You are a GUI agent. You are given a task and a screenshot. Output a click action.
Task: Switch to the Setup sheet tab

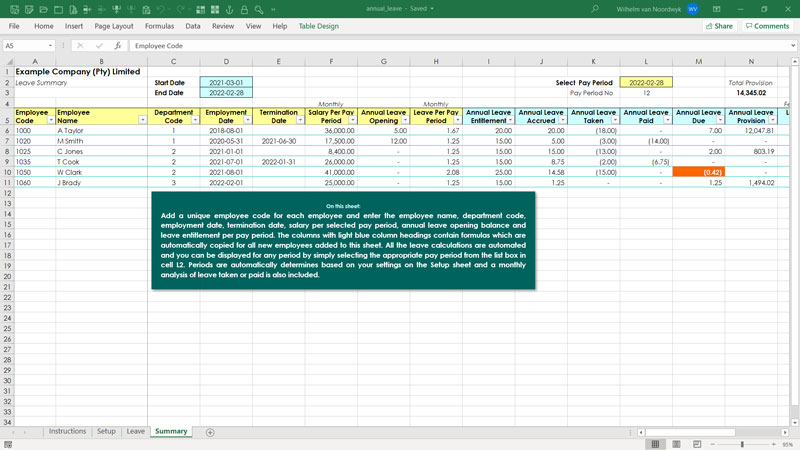pos(106,431)
